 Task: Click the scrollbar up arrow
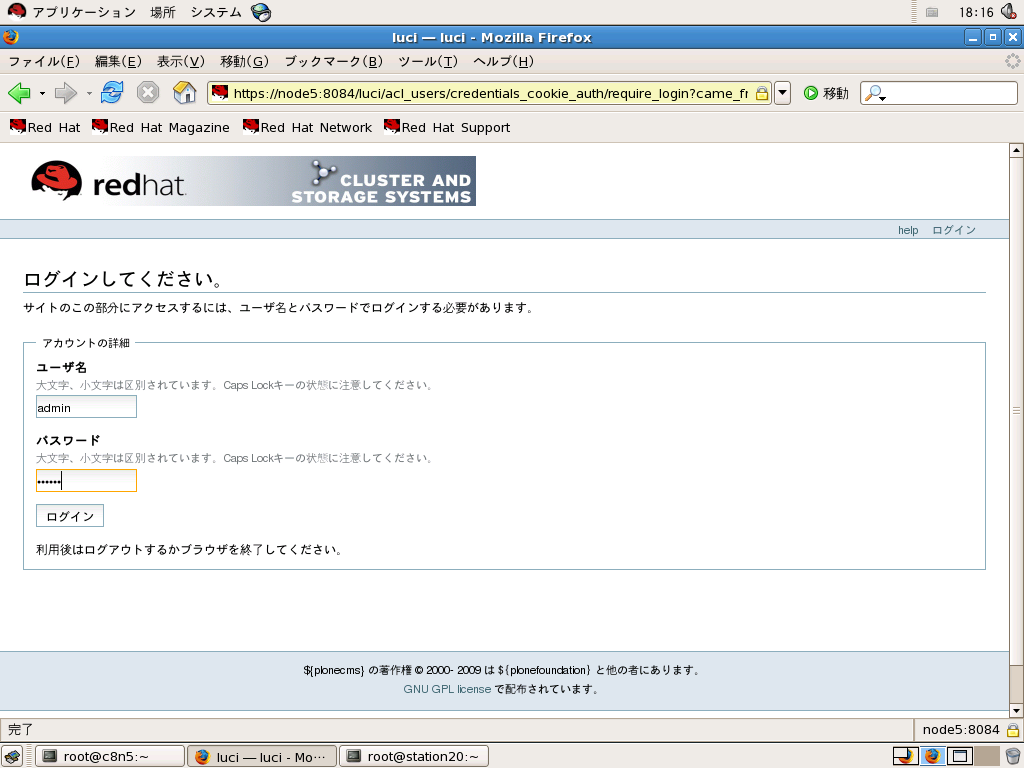(x=1016, y=150)
